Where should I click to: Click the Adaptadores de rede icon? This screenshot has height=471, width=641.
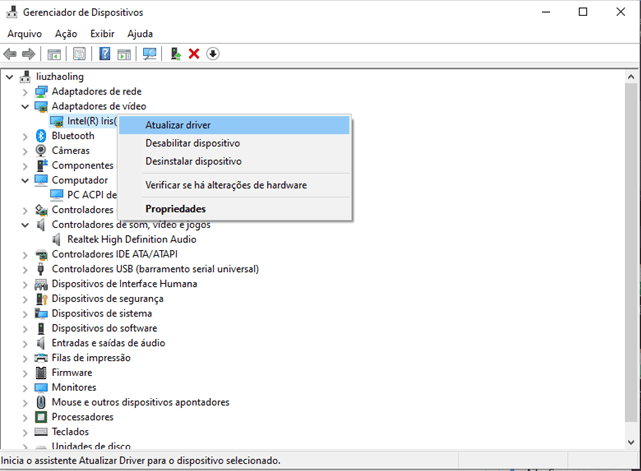point(41,92)
